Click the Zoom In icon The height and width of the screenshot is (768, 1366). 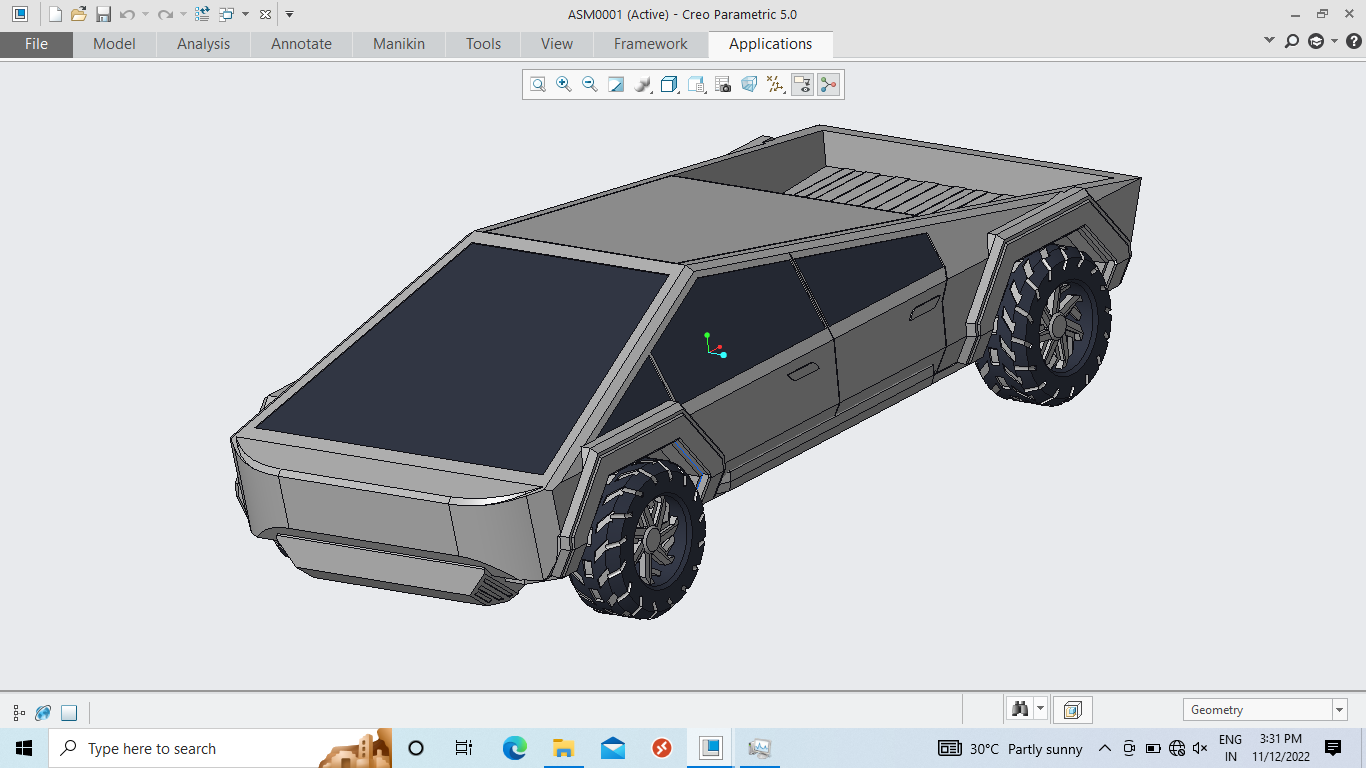pos(564,85)
